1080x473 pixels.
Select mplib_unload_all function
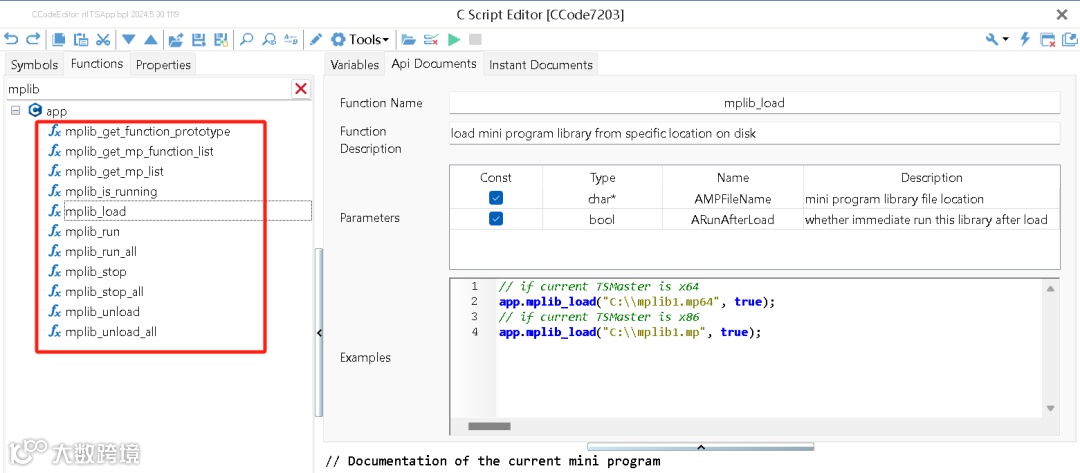point(111,332)
